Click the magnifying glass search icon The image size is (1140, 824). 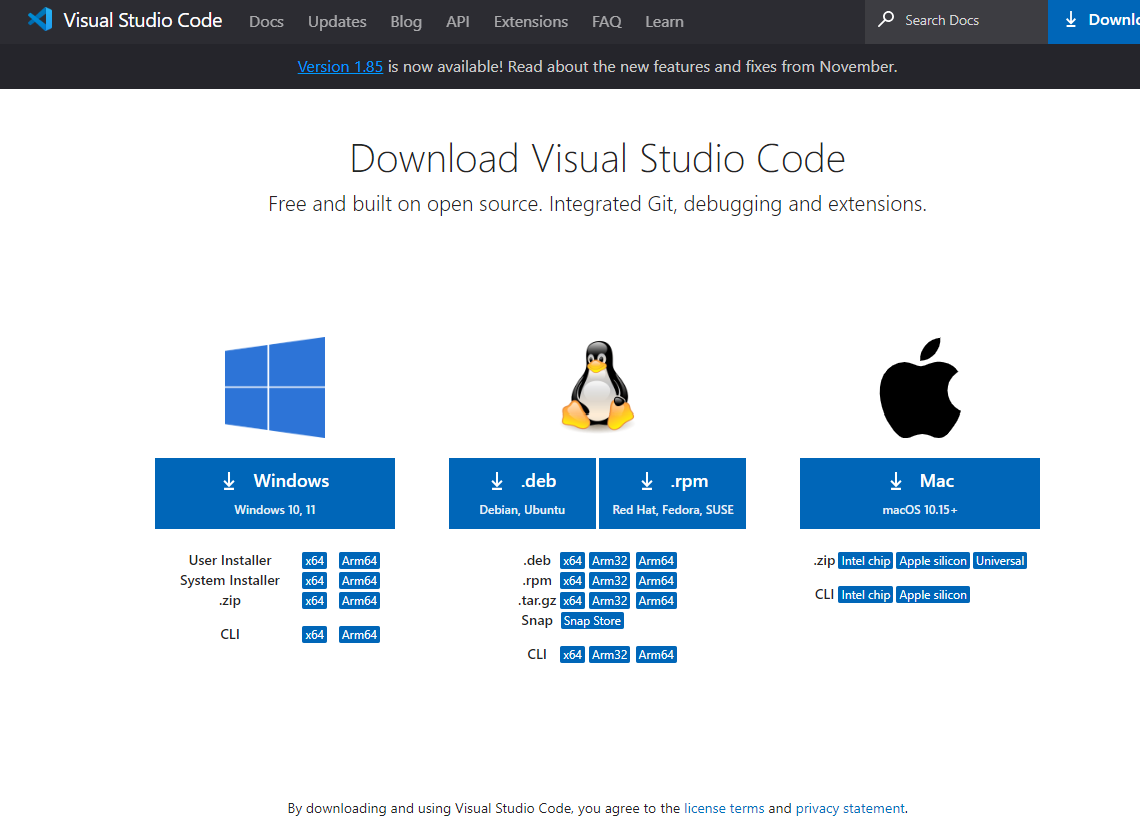tap(886, 20)
